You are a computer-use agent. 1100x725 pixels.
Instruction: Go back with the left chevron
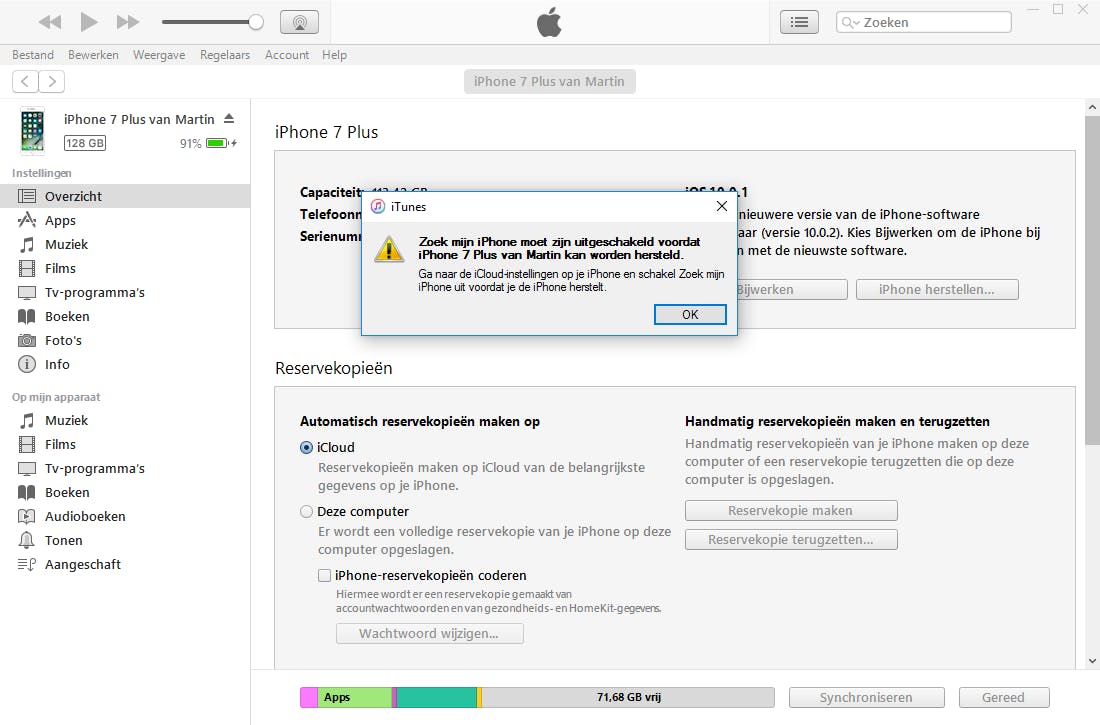[25, 81]
